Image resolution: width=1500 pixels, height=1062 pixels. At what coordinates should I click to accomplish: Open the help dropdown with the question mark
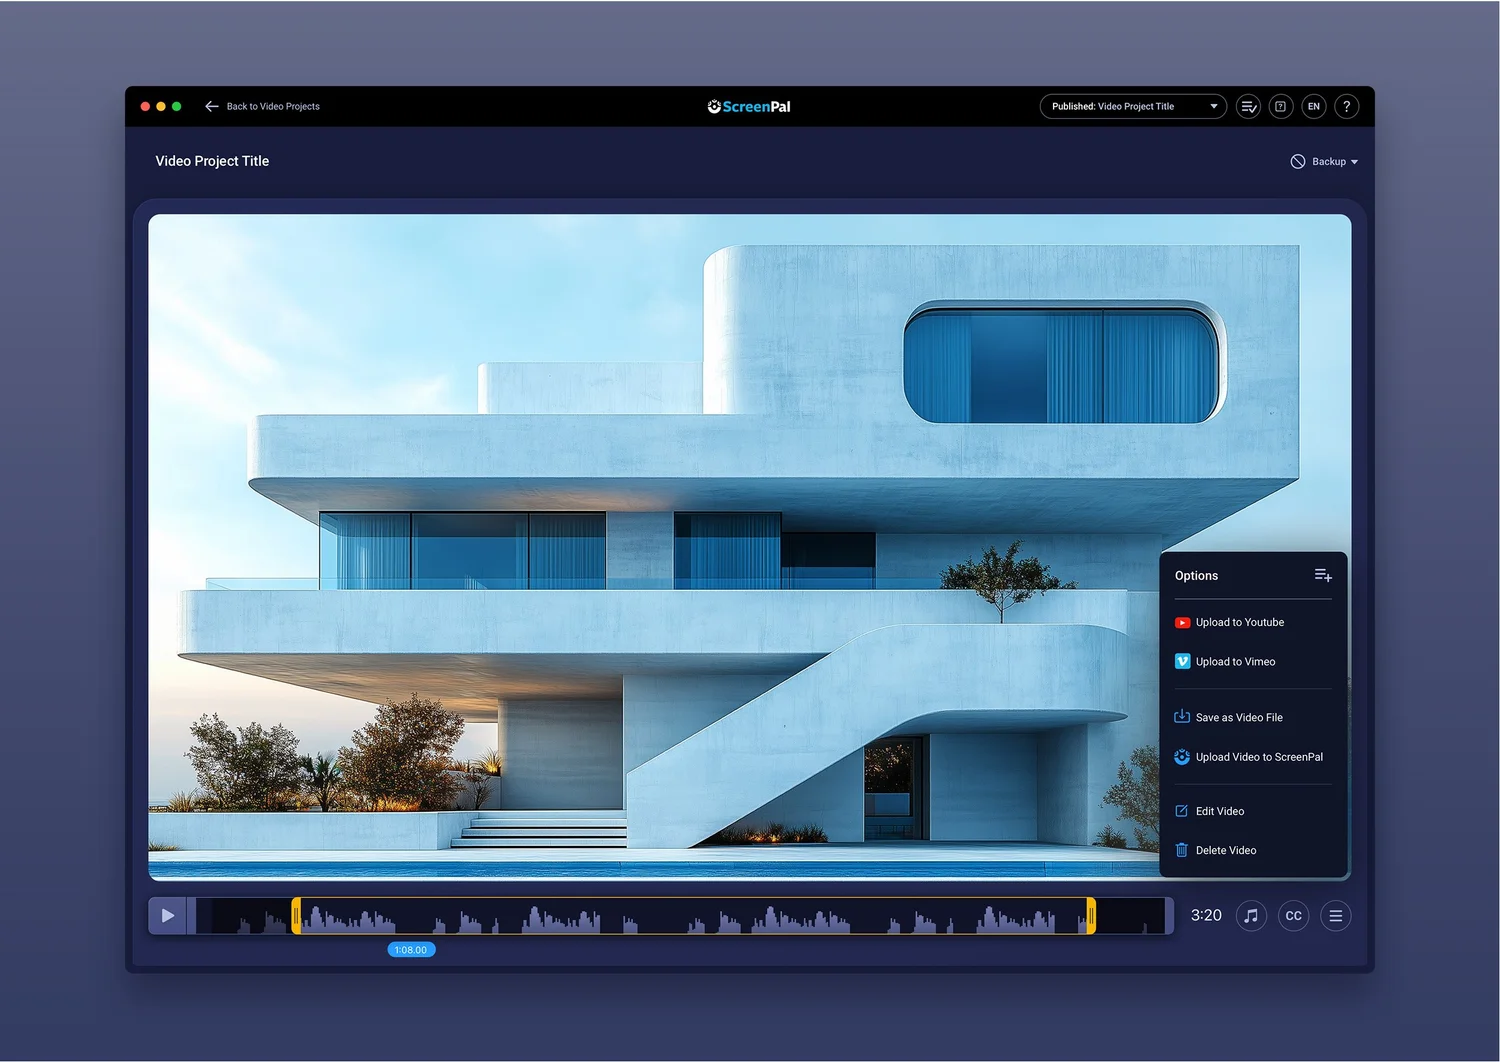(1346, 106)
